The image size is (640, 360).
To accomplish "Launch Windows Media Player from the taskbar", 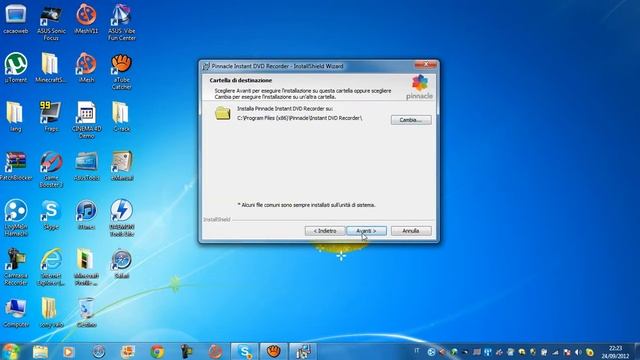I will [x=69, y=351].
